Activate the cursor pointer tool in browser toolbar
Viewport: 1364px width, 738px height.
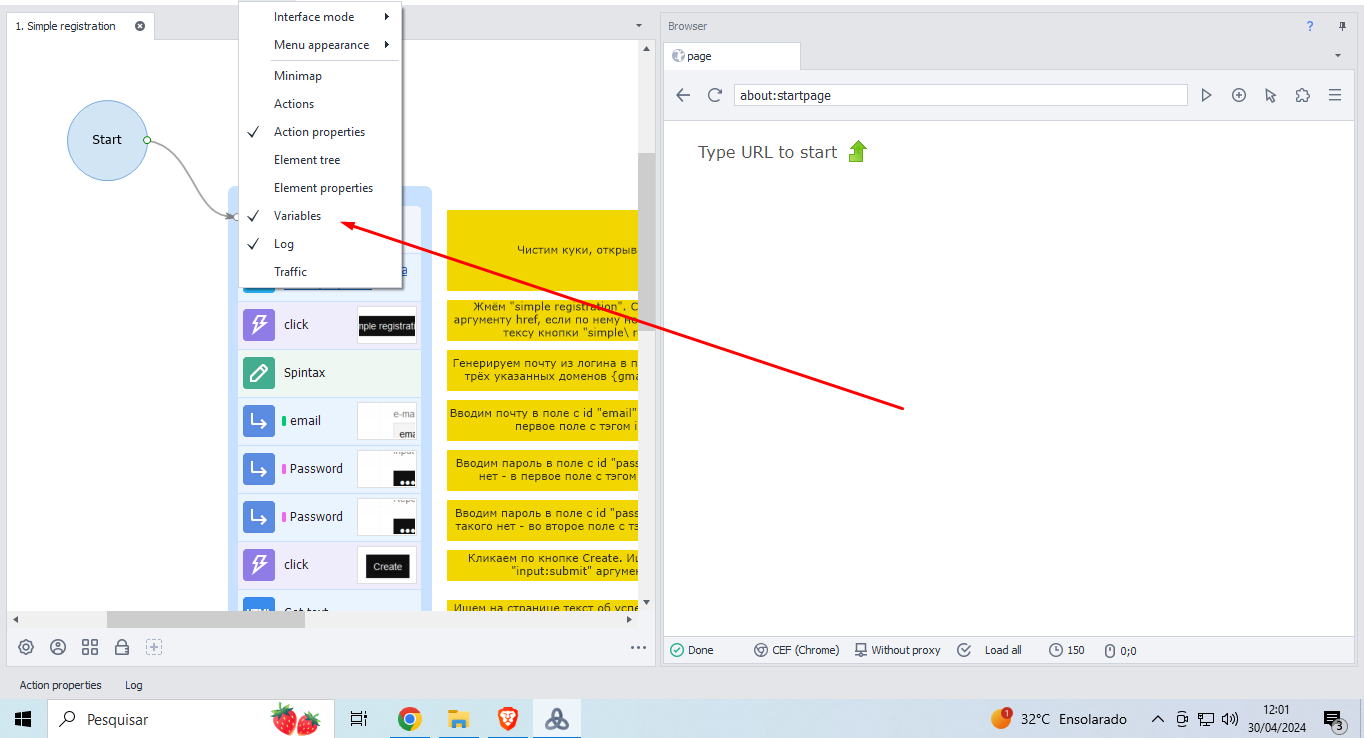1271,95
